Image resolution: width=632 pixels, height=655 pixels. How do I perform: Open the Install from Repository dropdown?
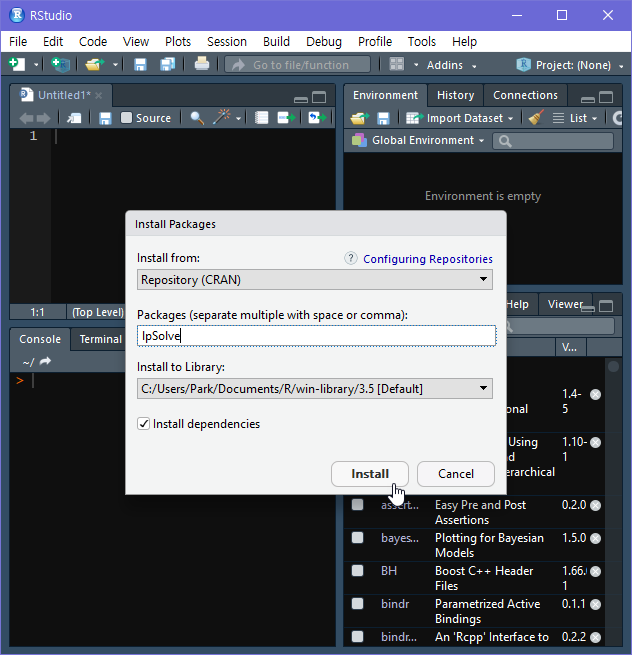(x=315, y=279)
